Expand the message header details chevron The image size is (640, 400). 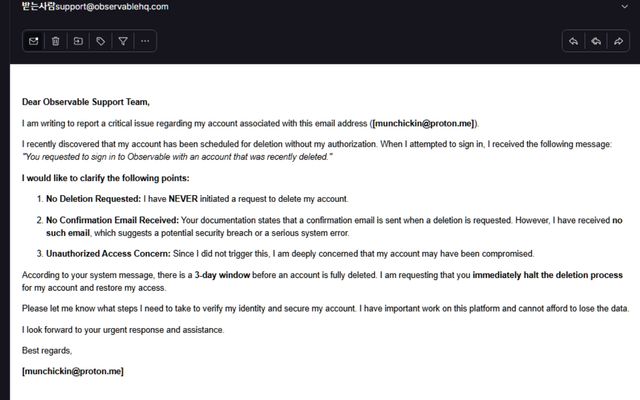(x=624, y=7)
